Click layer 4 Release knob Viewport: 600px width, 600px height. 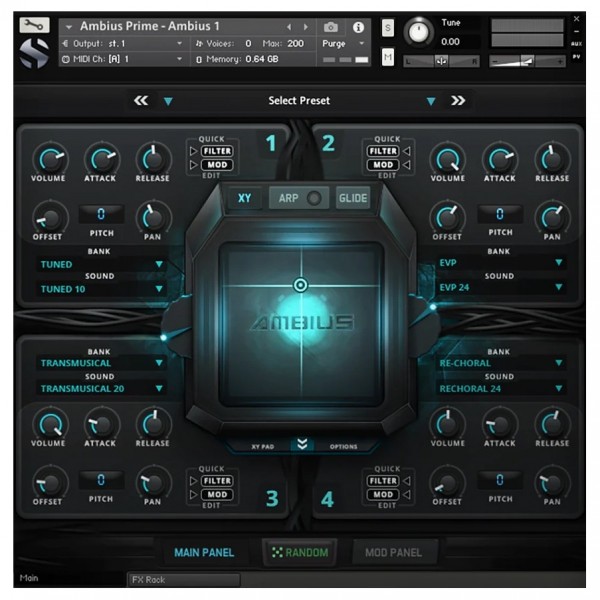(552, 424)
